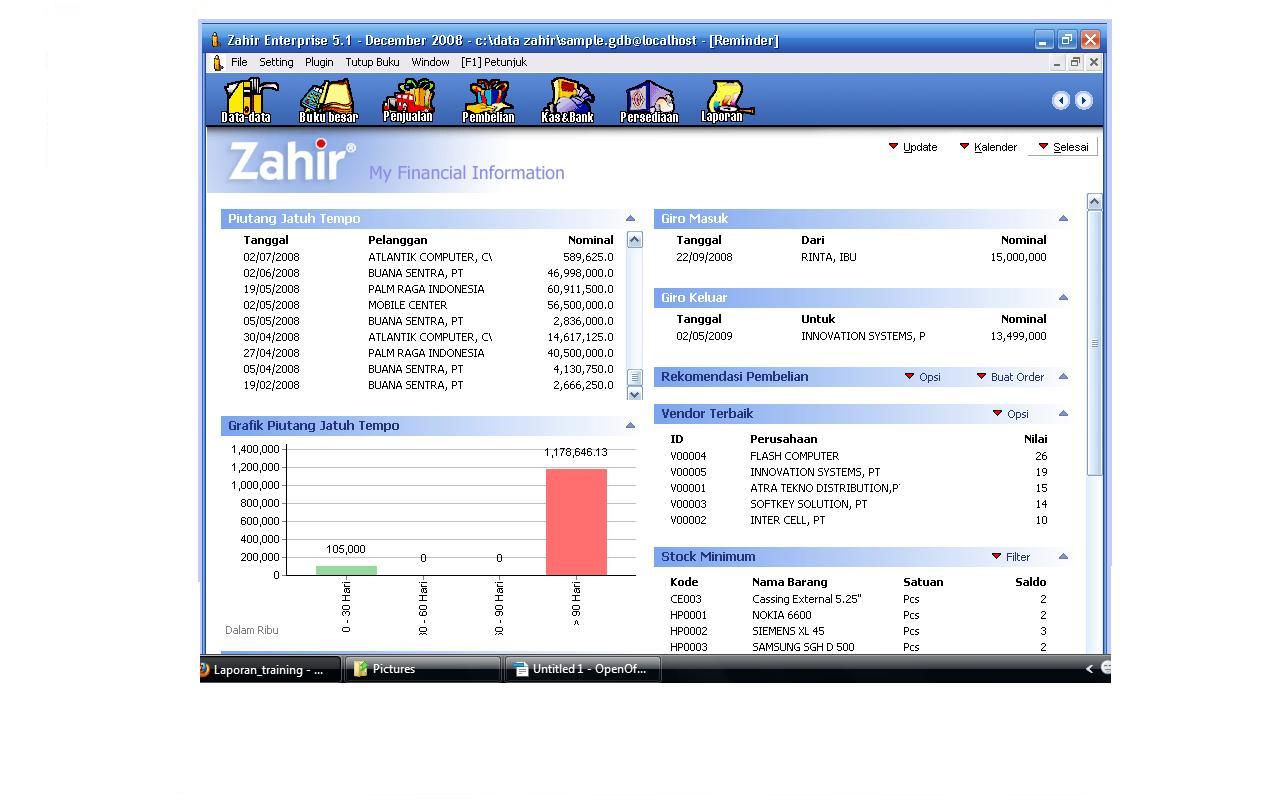Screen dimensions: 1280x800
Task: Open the Pembelian module icon
Action: tap(488, 101)
